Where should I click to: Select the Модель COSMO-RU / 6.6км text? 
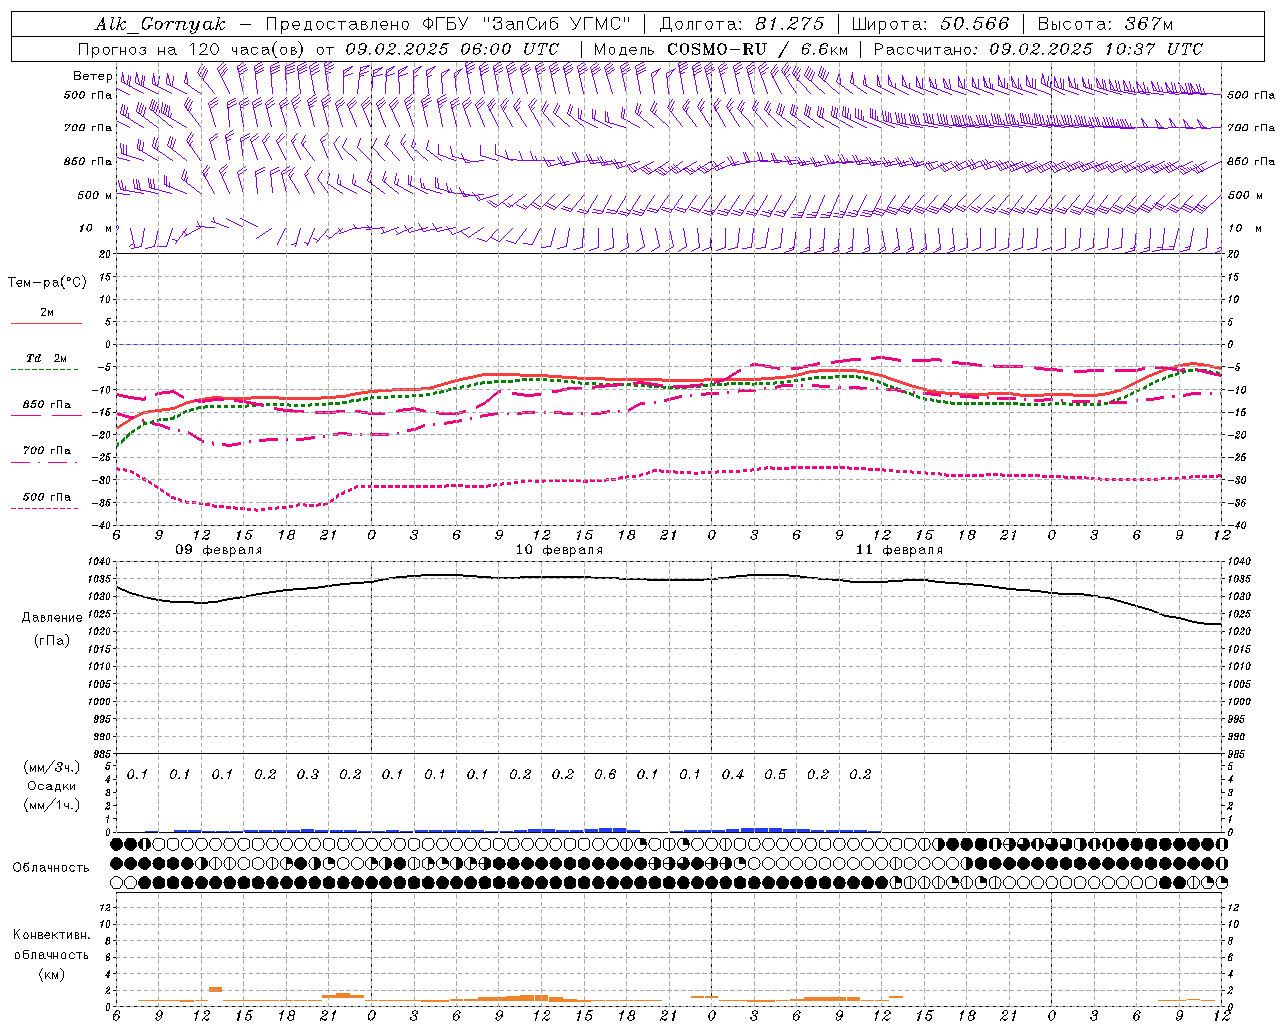click(x=721, y=49)
